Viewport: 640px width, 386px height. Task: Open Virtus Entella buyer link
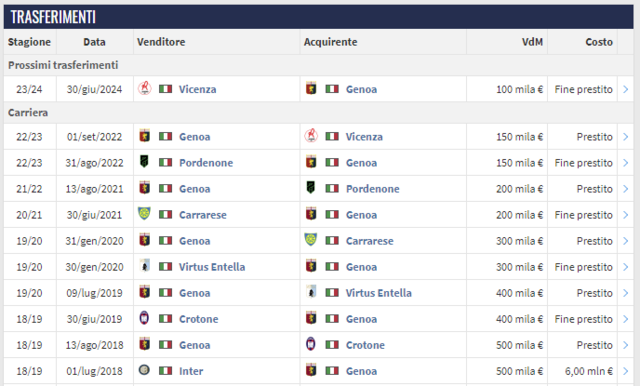[x=378, y=293]
